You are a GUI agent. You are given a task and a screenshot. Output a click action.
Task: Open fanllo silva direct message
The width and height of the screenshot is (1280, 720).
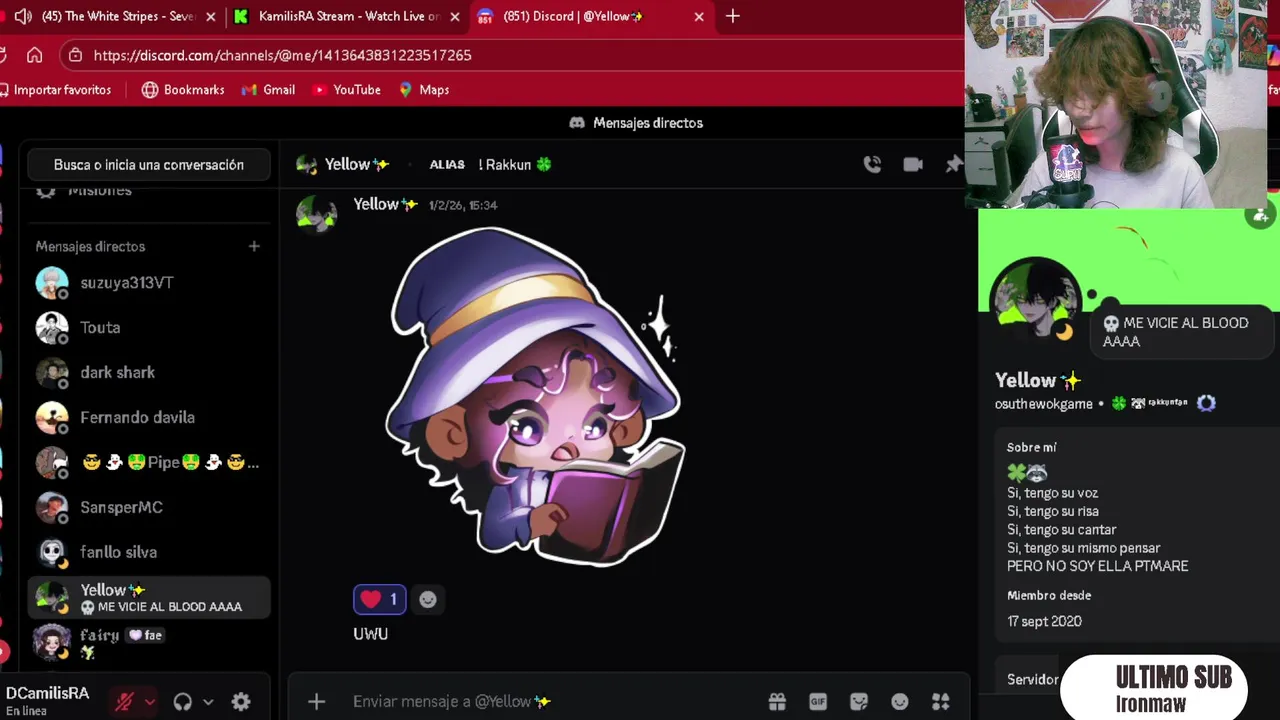click(149, 552)
